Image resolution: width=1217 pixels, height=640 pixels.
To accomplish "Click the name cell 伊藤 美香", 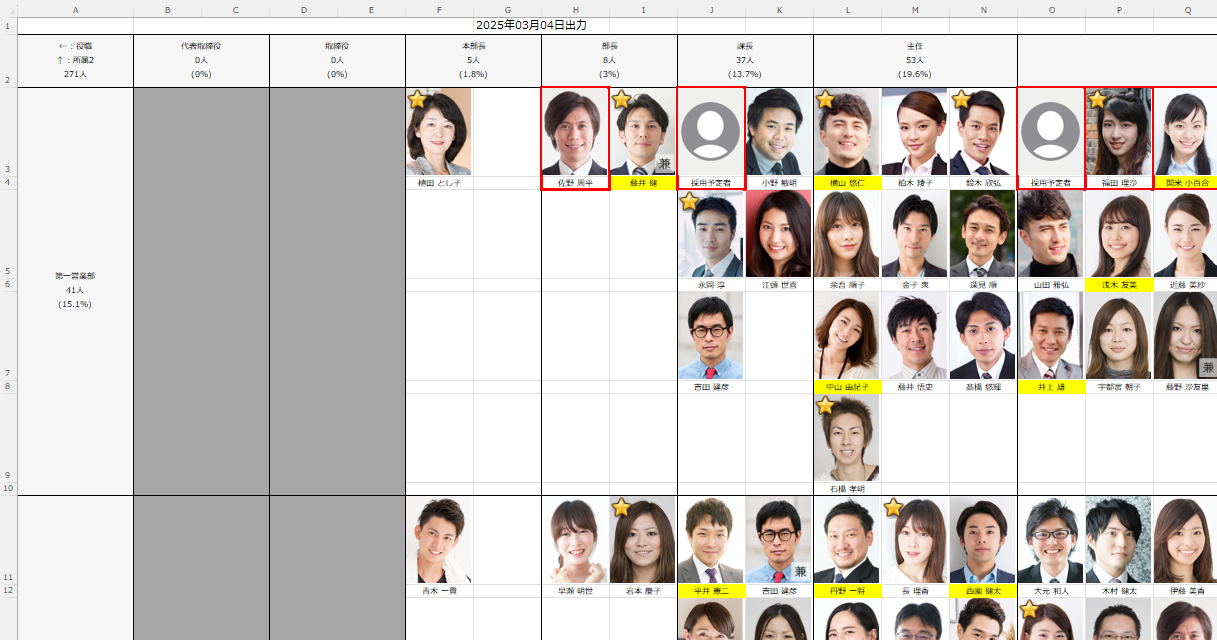I will (1186, 591).
